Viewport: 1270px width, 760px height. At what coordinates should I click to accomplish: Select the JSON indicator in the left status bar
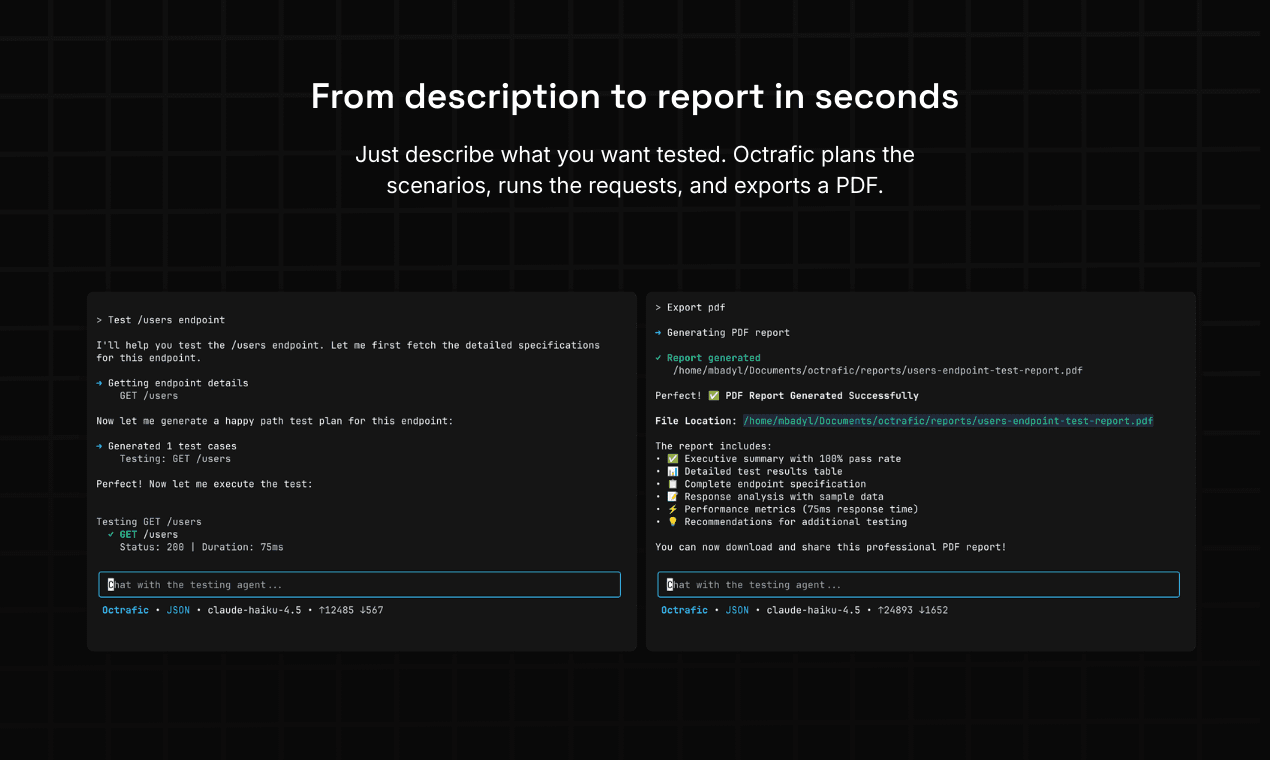(178, 609)
